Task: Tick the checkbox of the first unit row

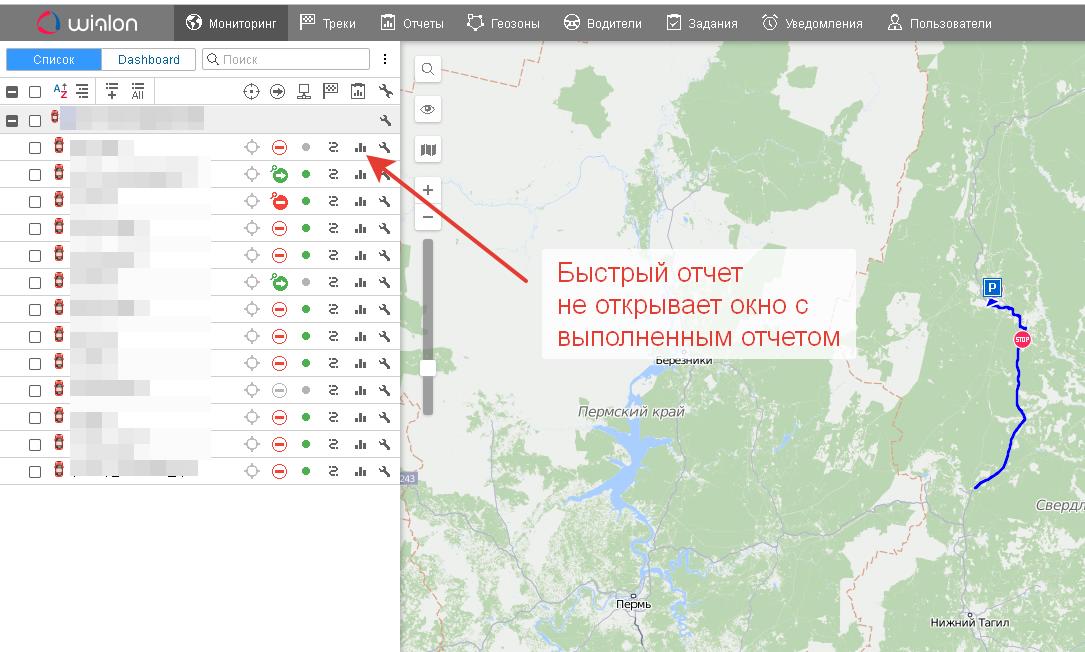Action: (x=35, y=148)
